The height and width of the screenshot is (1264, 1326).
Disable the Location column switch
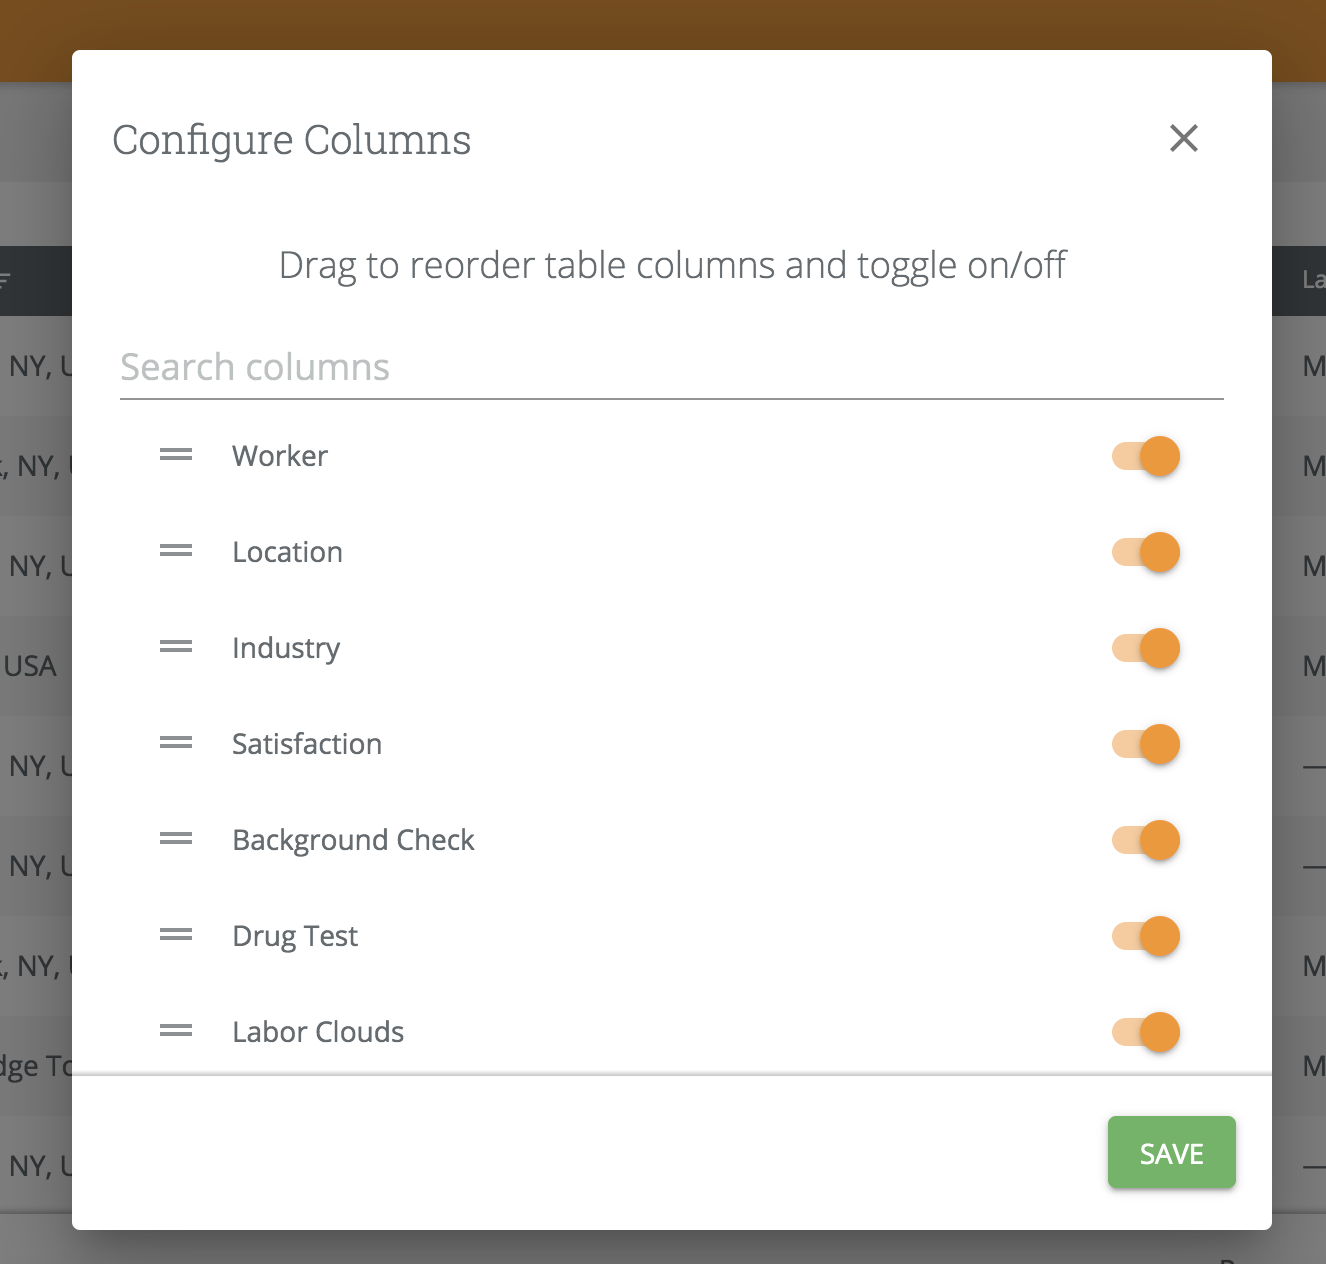click(x=1146, y=552)
